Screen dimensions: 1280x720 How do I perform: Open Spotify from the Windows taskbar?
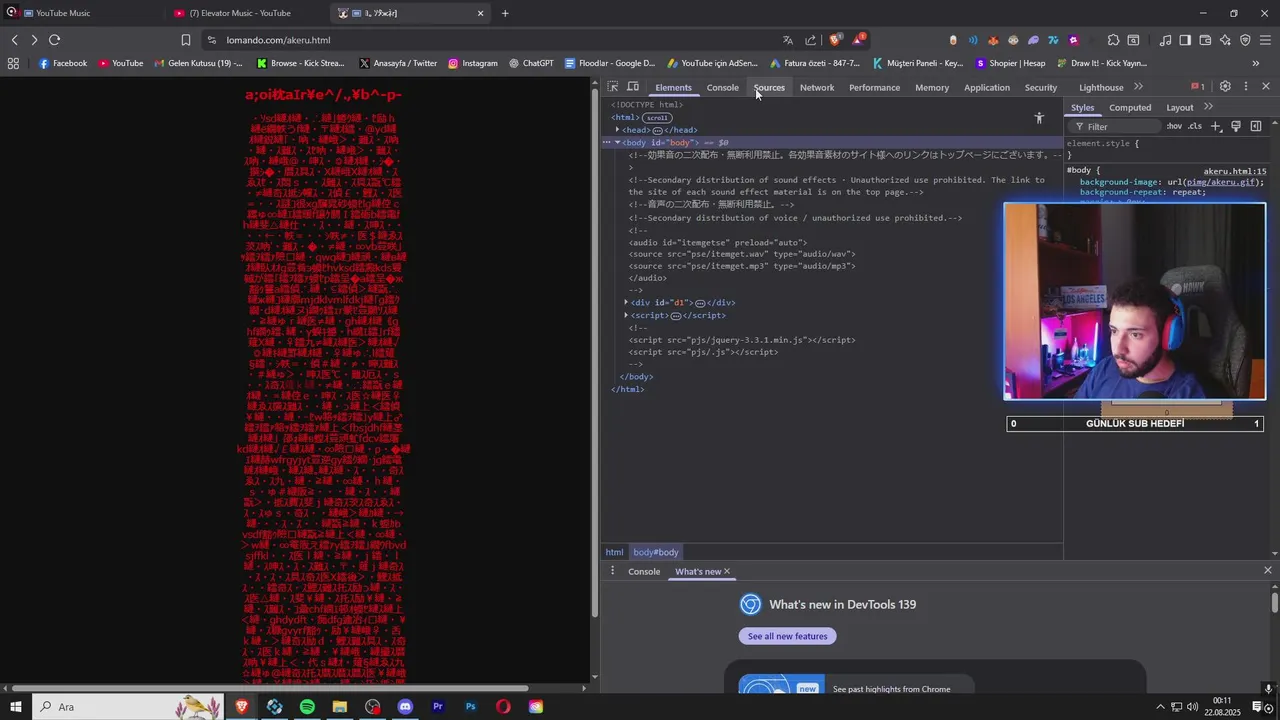coord(307,707)
